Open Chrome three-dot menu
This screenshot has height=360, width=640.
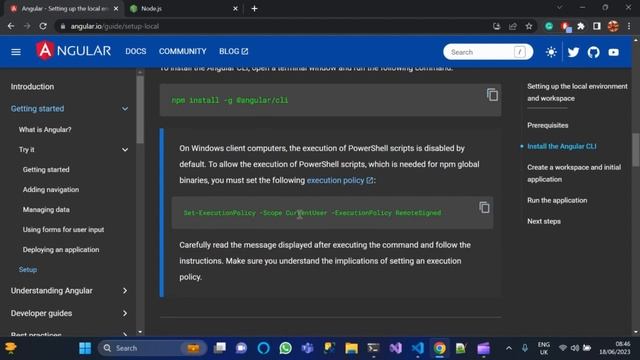pyautogui.click(x=629, y=27)
